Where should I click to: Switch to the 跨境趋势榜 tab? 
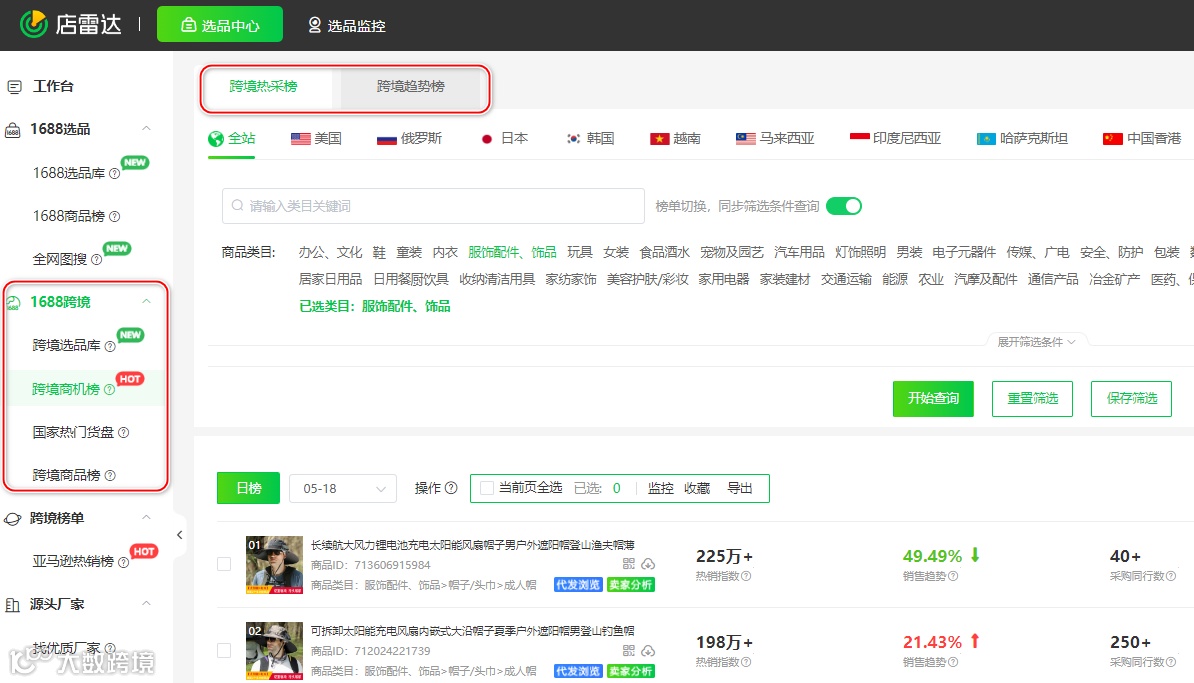pyautogui.click(x=410, y=87)
